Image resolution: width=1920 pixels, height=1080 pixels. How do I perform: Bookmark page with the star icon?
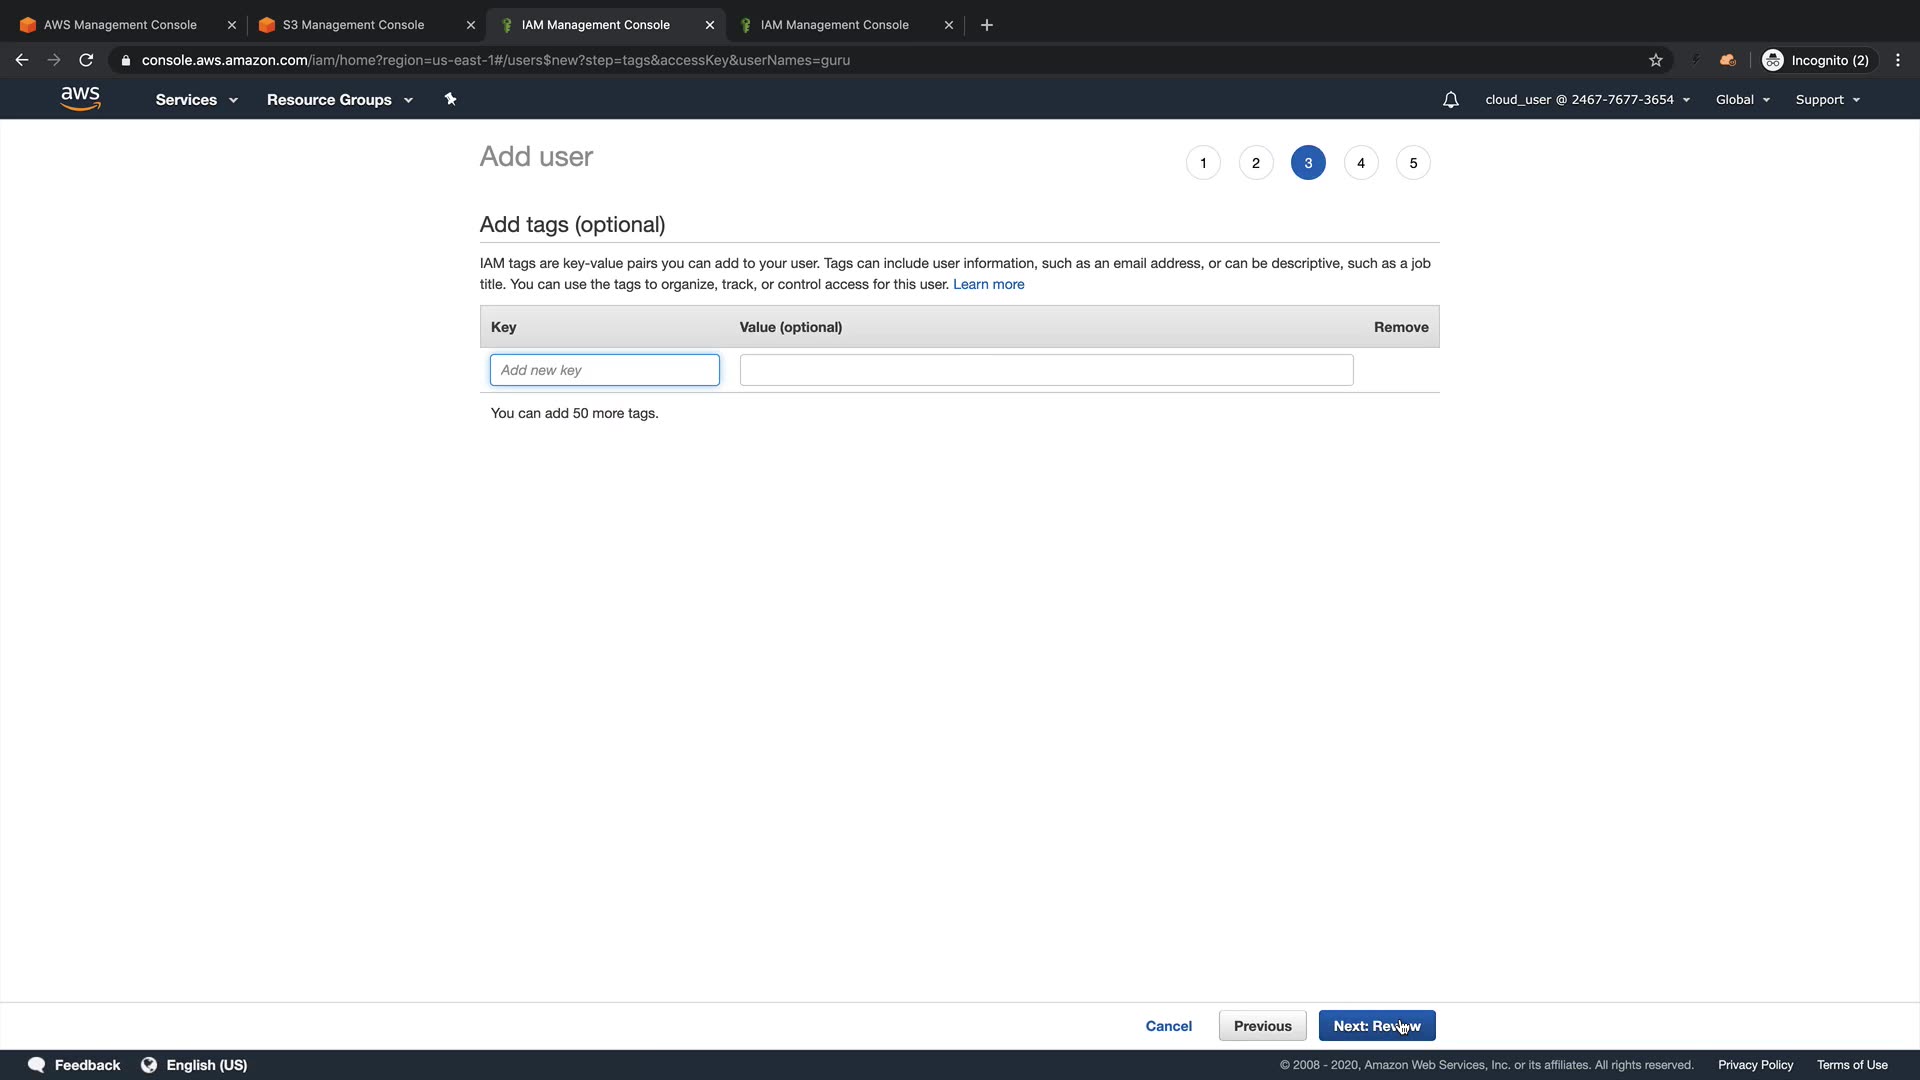tap(1655, 60)
